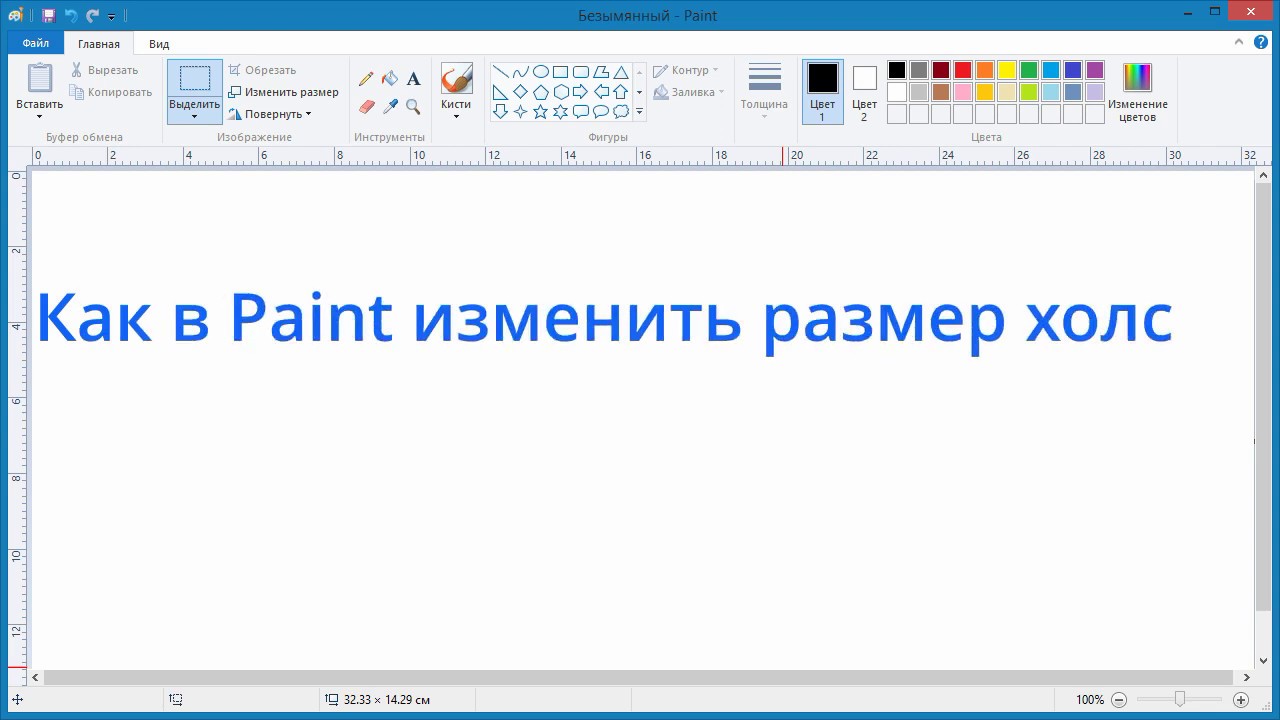Click the 100% zoom level text
1280x720 pixels.
tap(1090, 700)
